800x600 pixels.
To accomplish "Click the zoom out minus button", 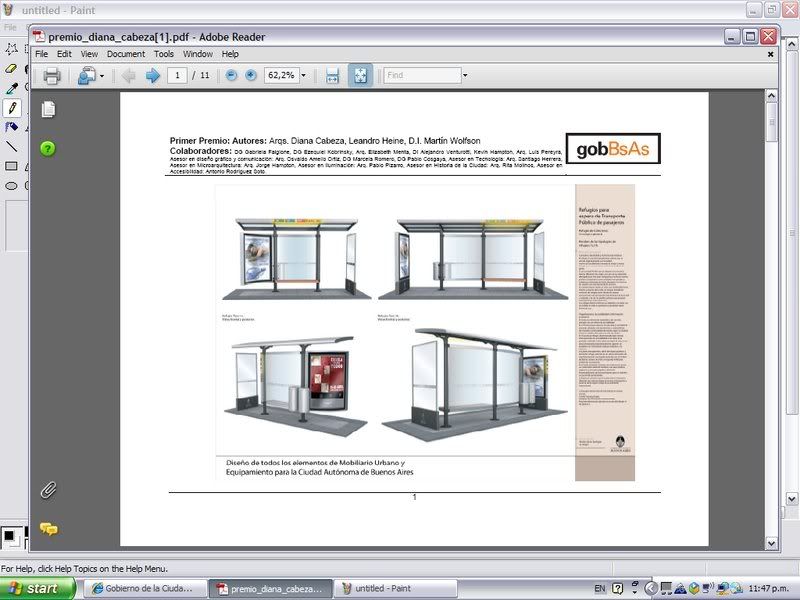I will point(232,76).
